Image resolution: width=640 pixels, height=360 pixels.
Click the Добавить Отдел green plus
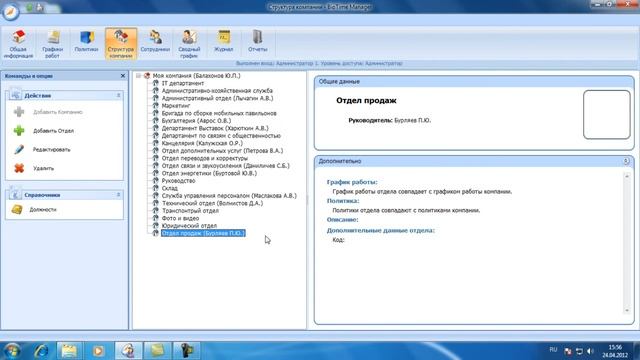[19, 131]
